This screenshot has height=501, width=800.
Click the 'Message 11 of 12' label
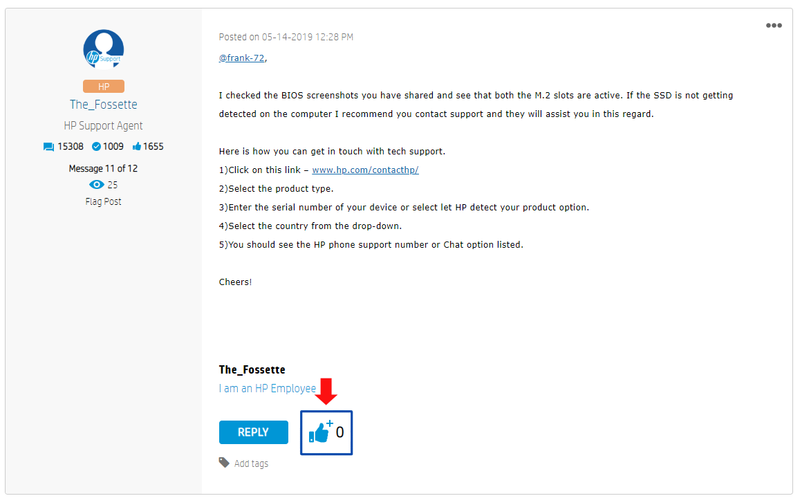[104, 168]
